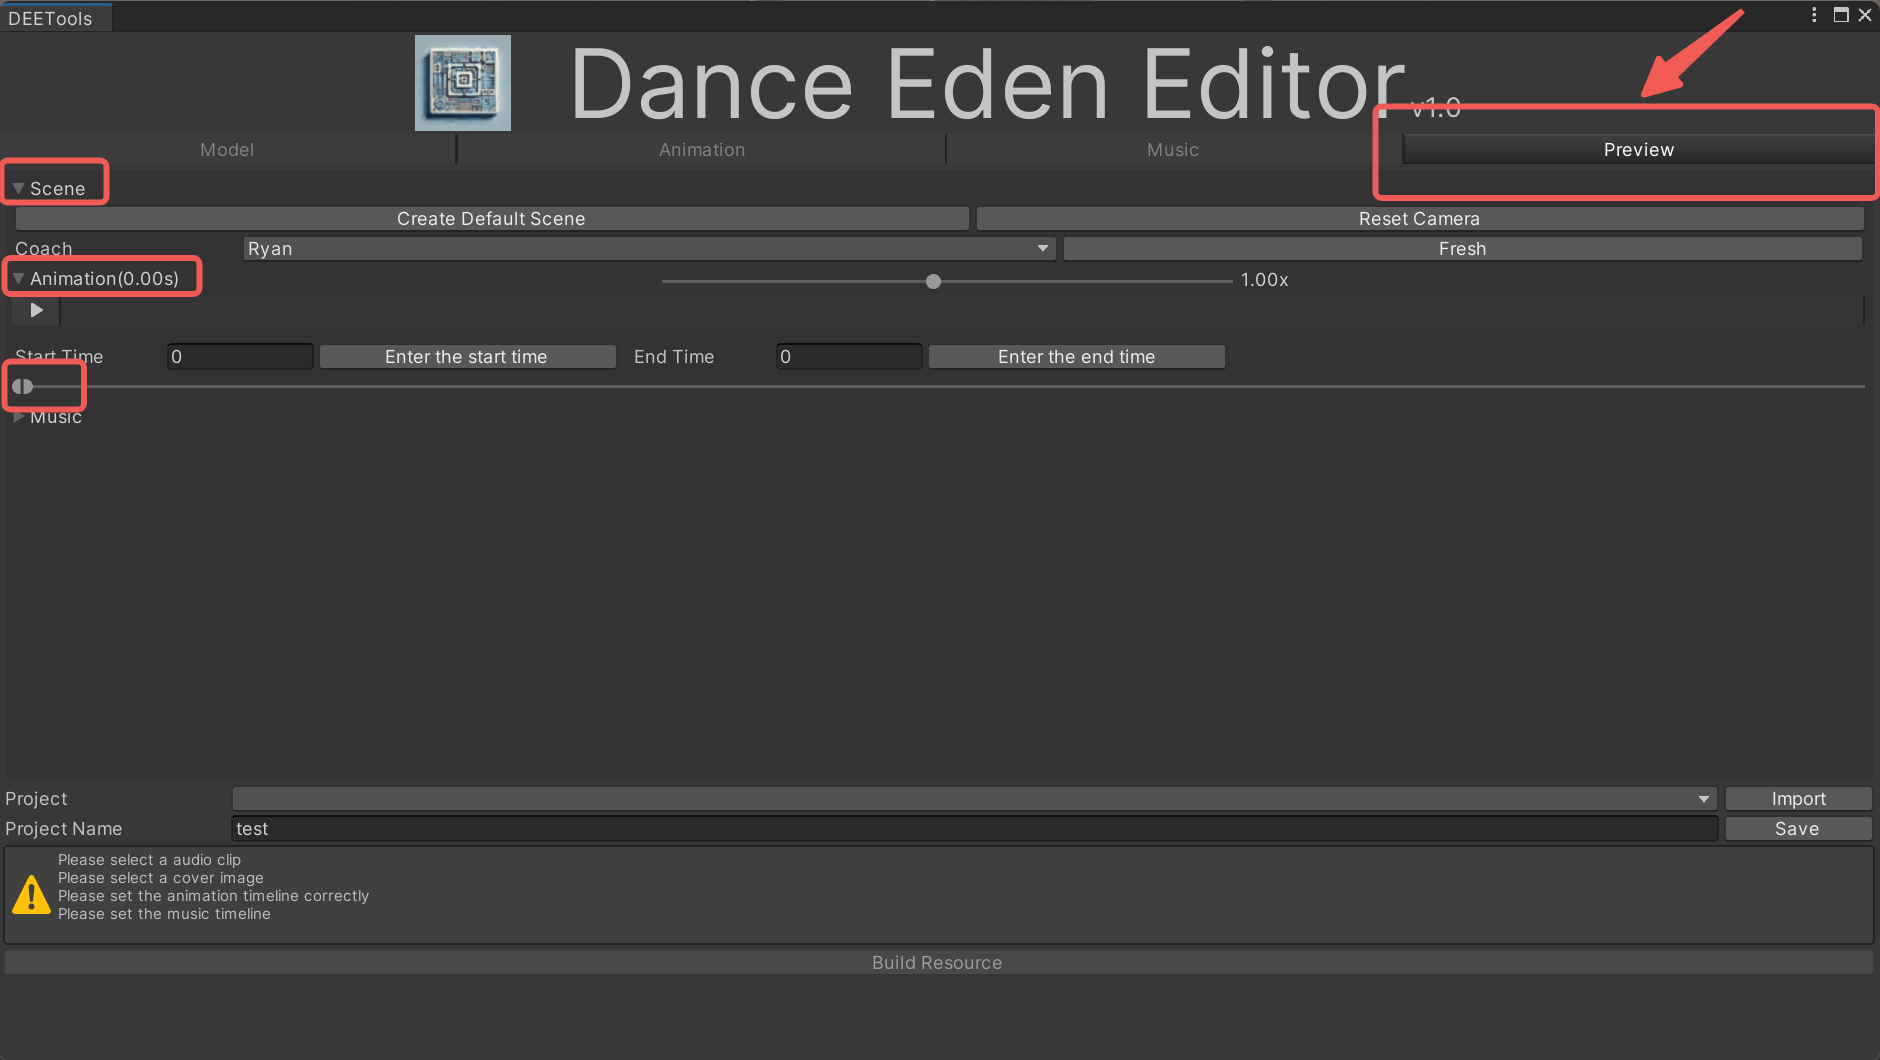This screenshot has width=1880, height=1060.
Task: Open the window kebab options menu
Action: (x=1814, y=15)
